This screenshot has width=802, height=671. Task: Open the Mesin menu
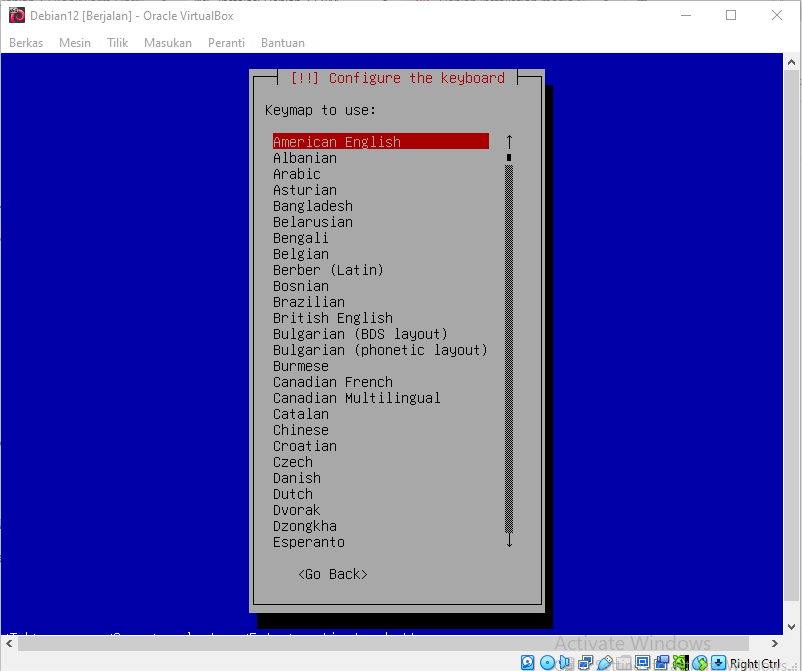point(75,43)
